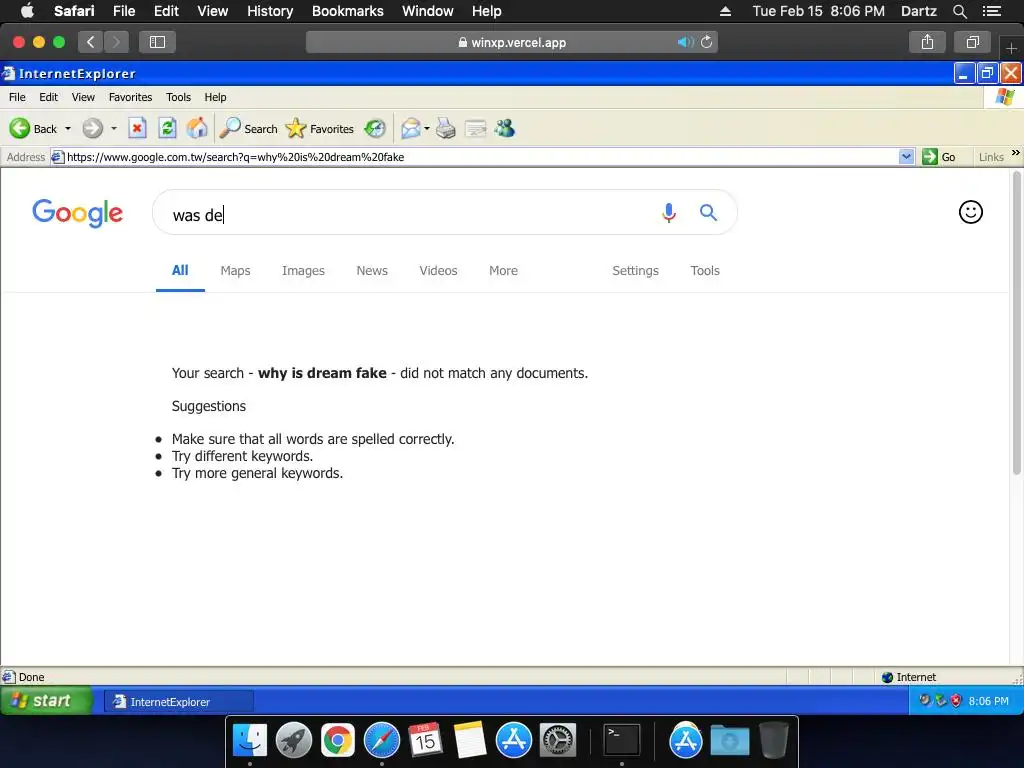The width and height of the screenshot is (1024, 768).
Task: Open Terminal from the Dock
Action: tap(621, 740)
